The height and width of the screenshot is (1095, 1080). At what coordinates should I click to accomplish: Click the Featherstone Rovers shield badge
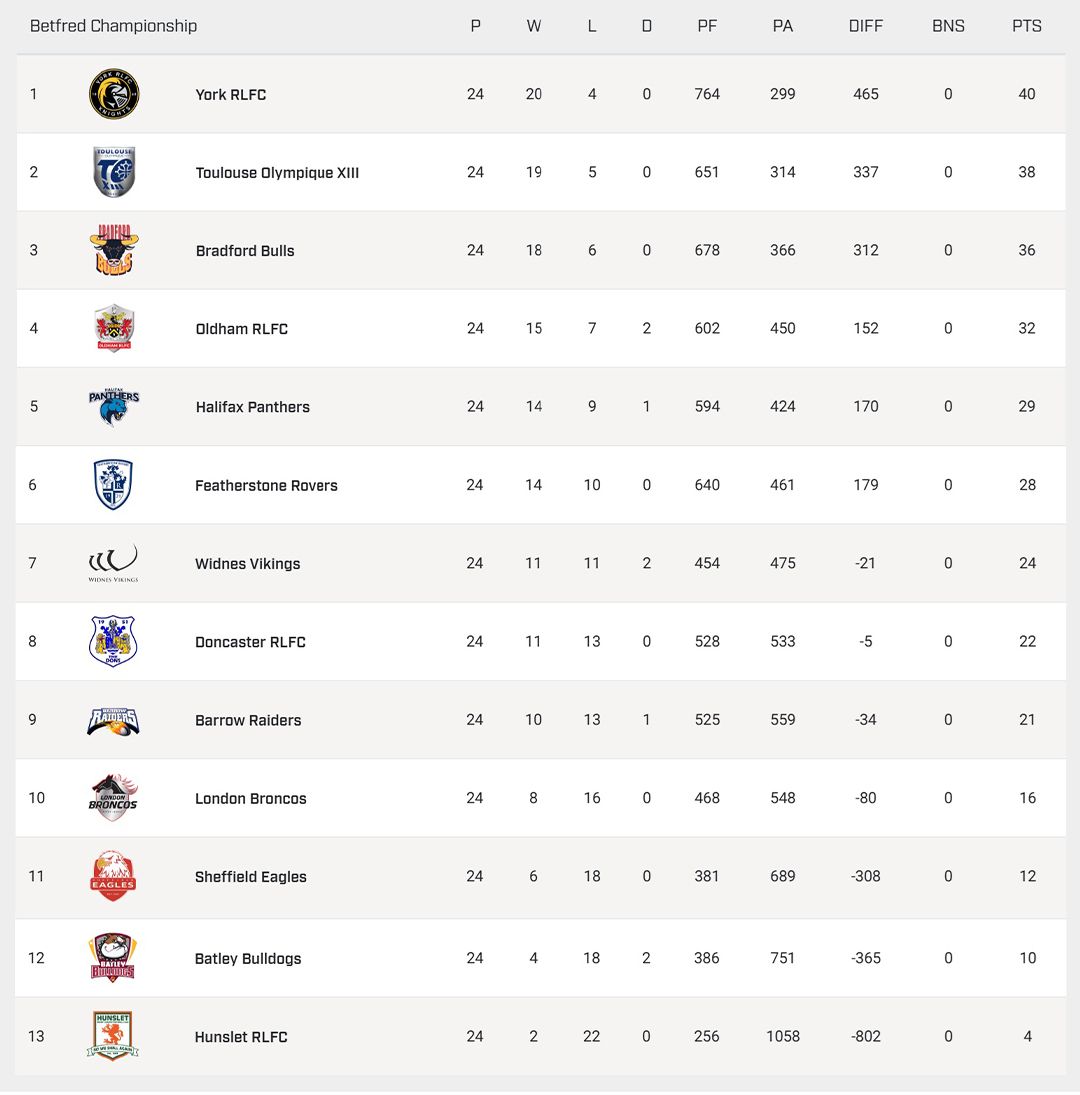click(113, 485)
